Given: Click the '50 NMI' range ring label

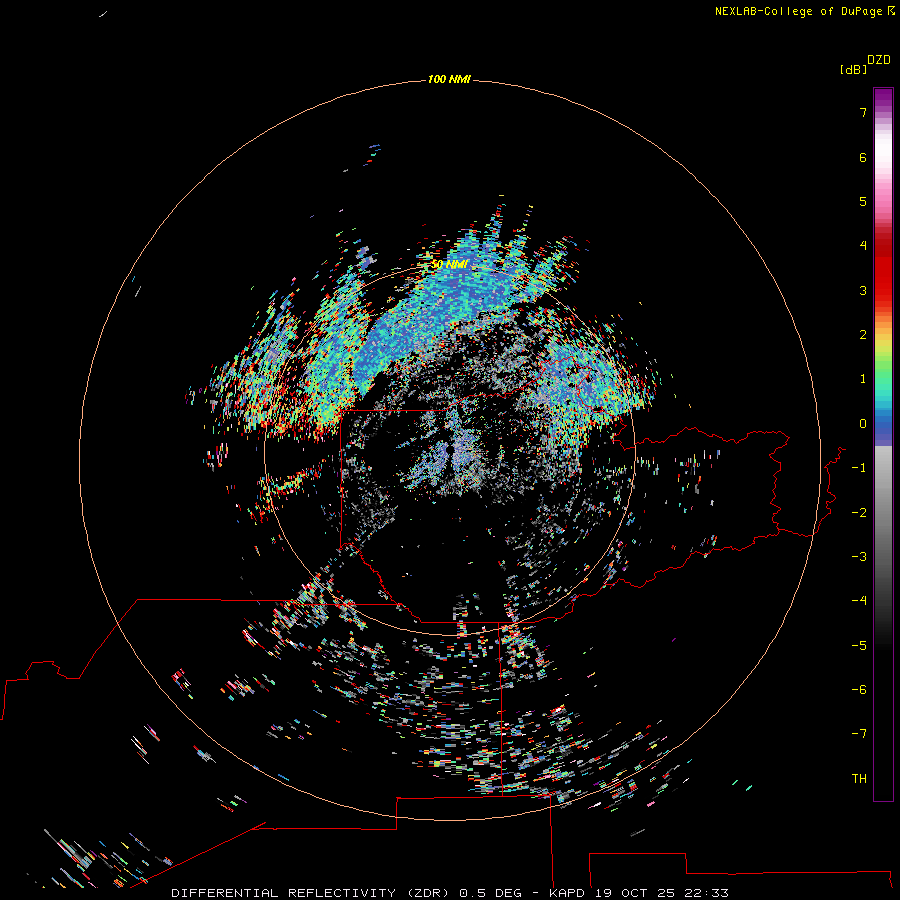Looking at the screenshot, I should pos(449,264).
